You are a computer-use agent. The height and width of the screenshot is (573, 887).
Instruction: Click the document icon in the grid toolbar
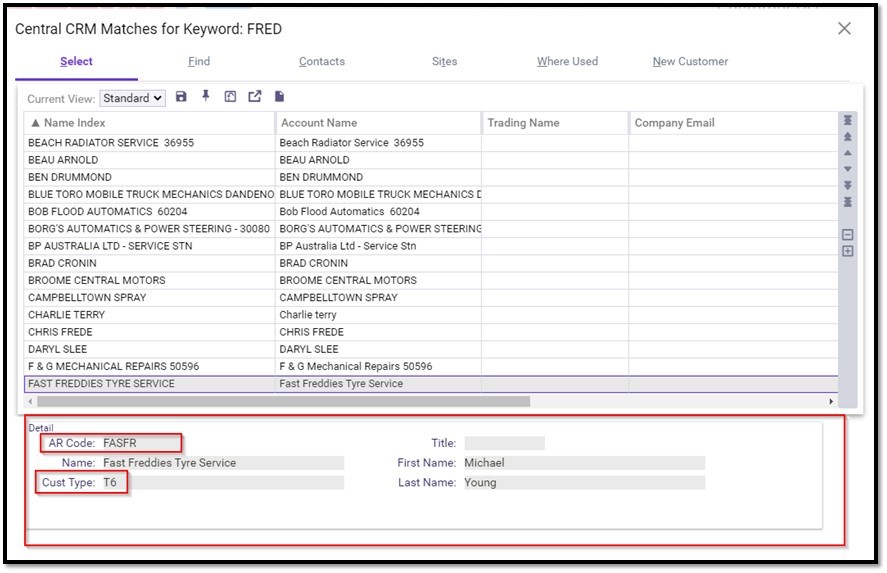279,97
